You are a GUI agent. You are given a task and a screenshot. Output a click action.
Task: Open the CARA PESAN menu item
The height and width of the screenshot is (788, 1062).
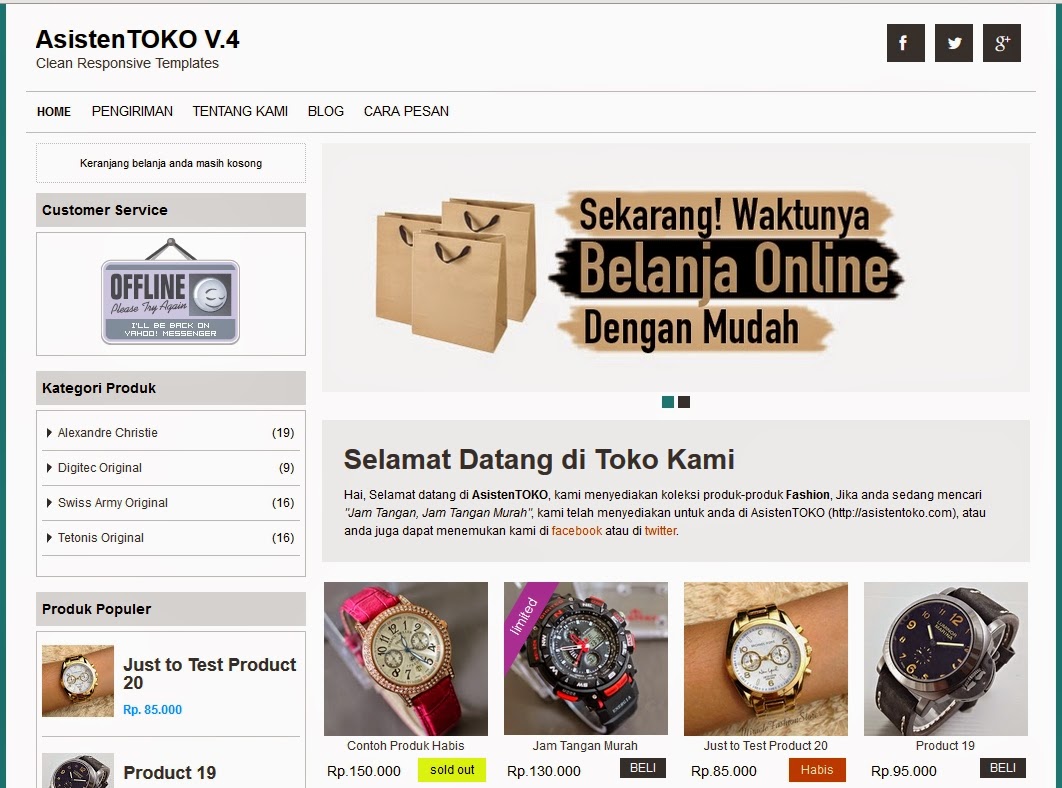406,111
